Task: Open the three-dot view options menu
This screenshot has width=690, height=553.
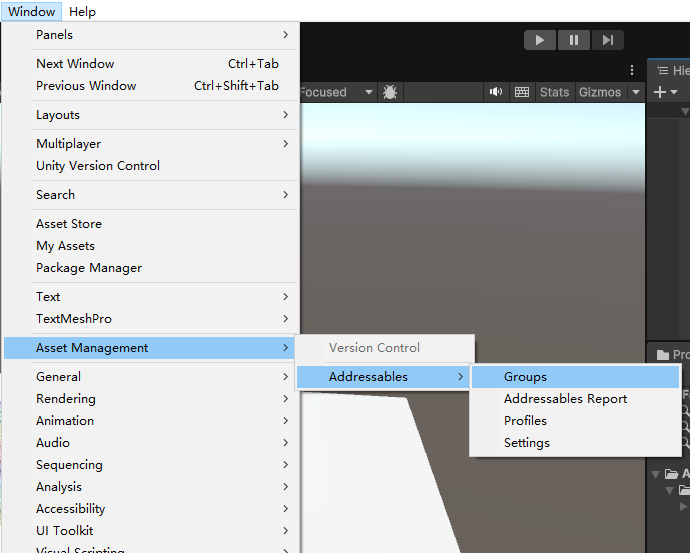Action: (x=632, y=70)
